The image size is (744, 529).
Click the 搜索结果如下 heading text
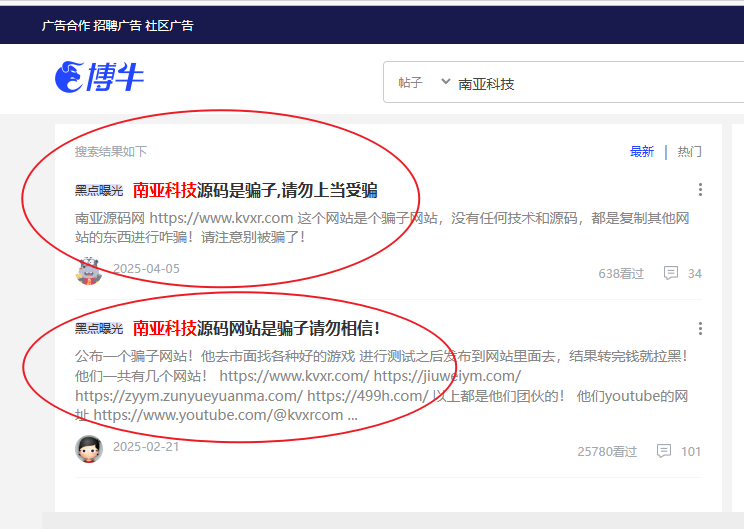pos(111,152)
